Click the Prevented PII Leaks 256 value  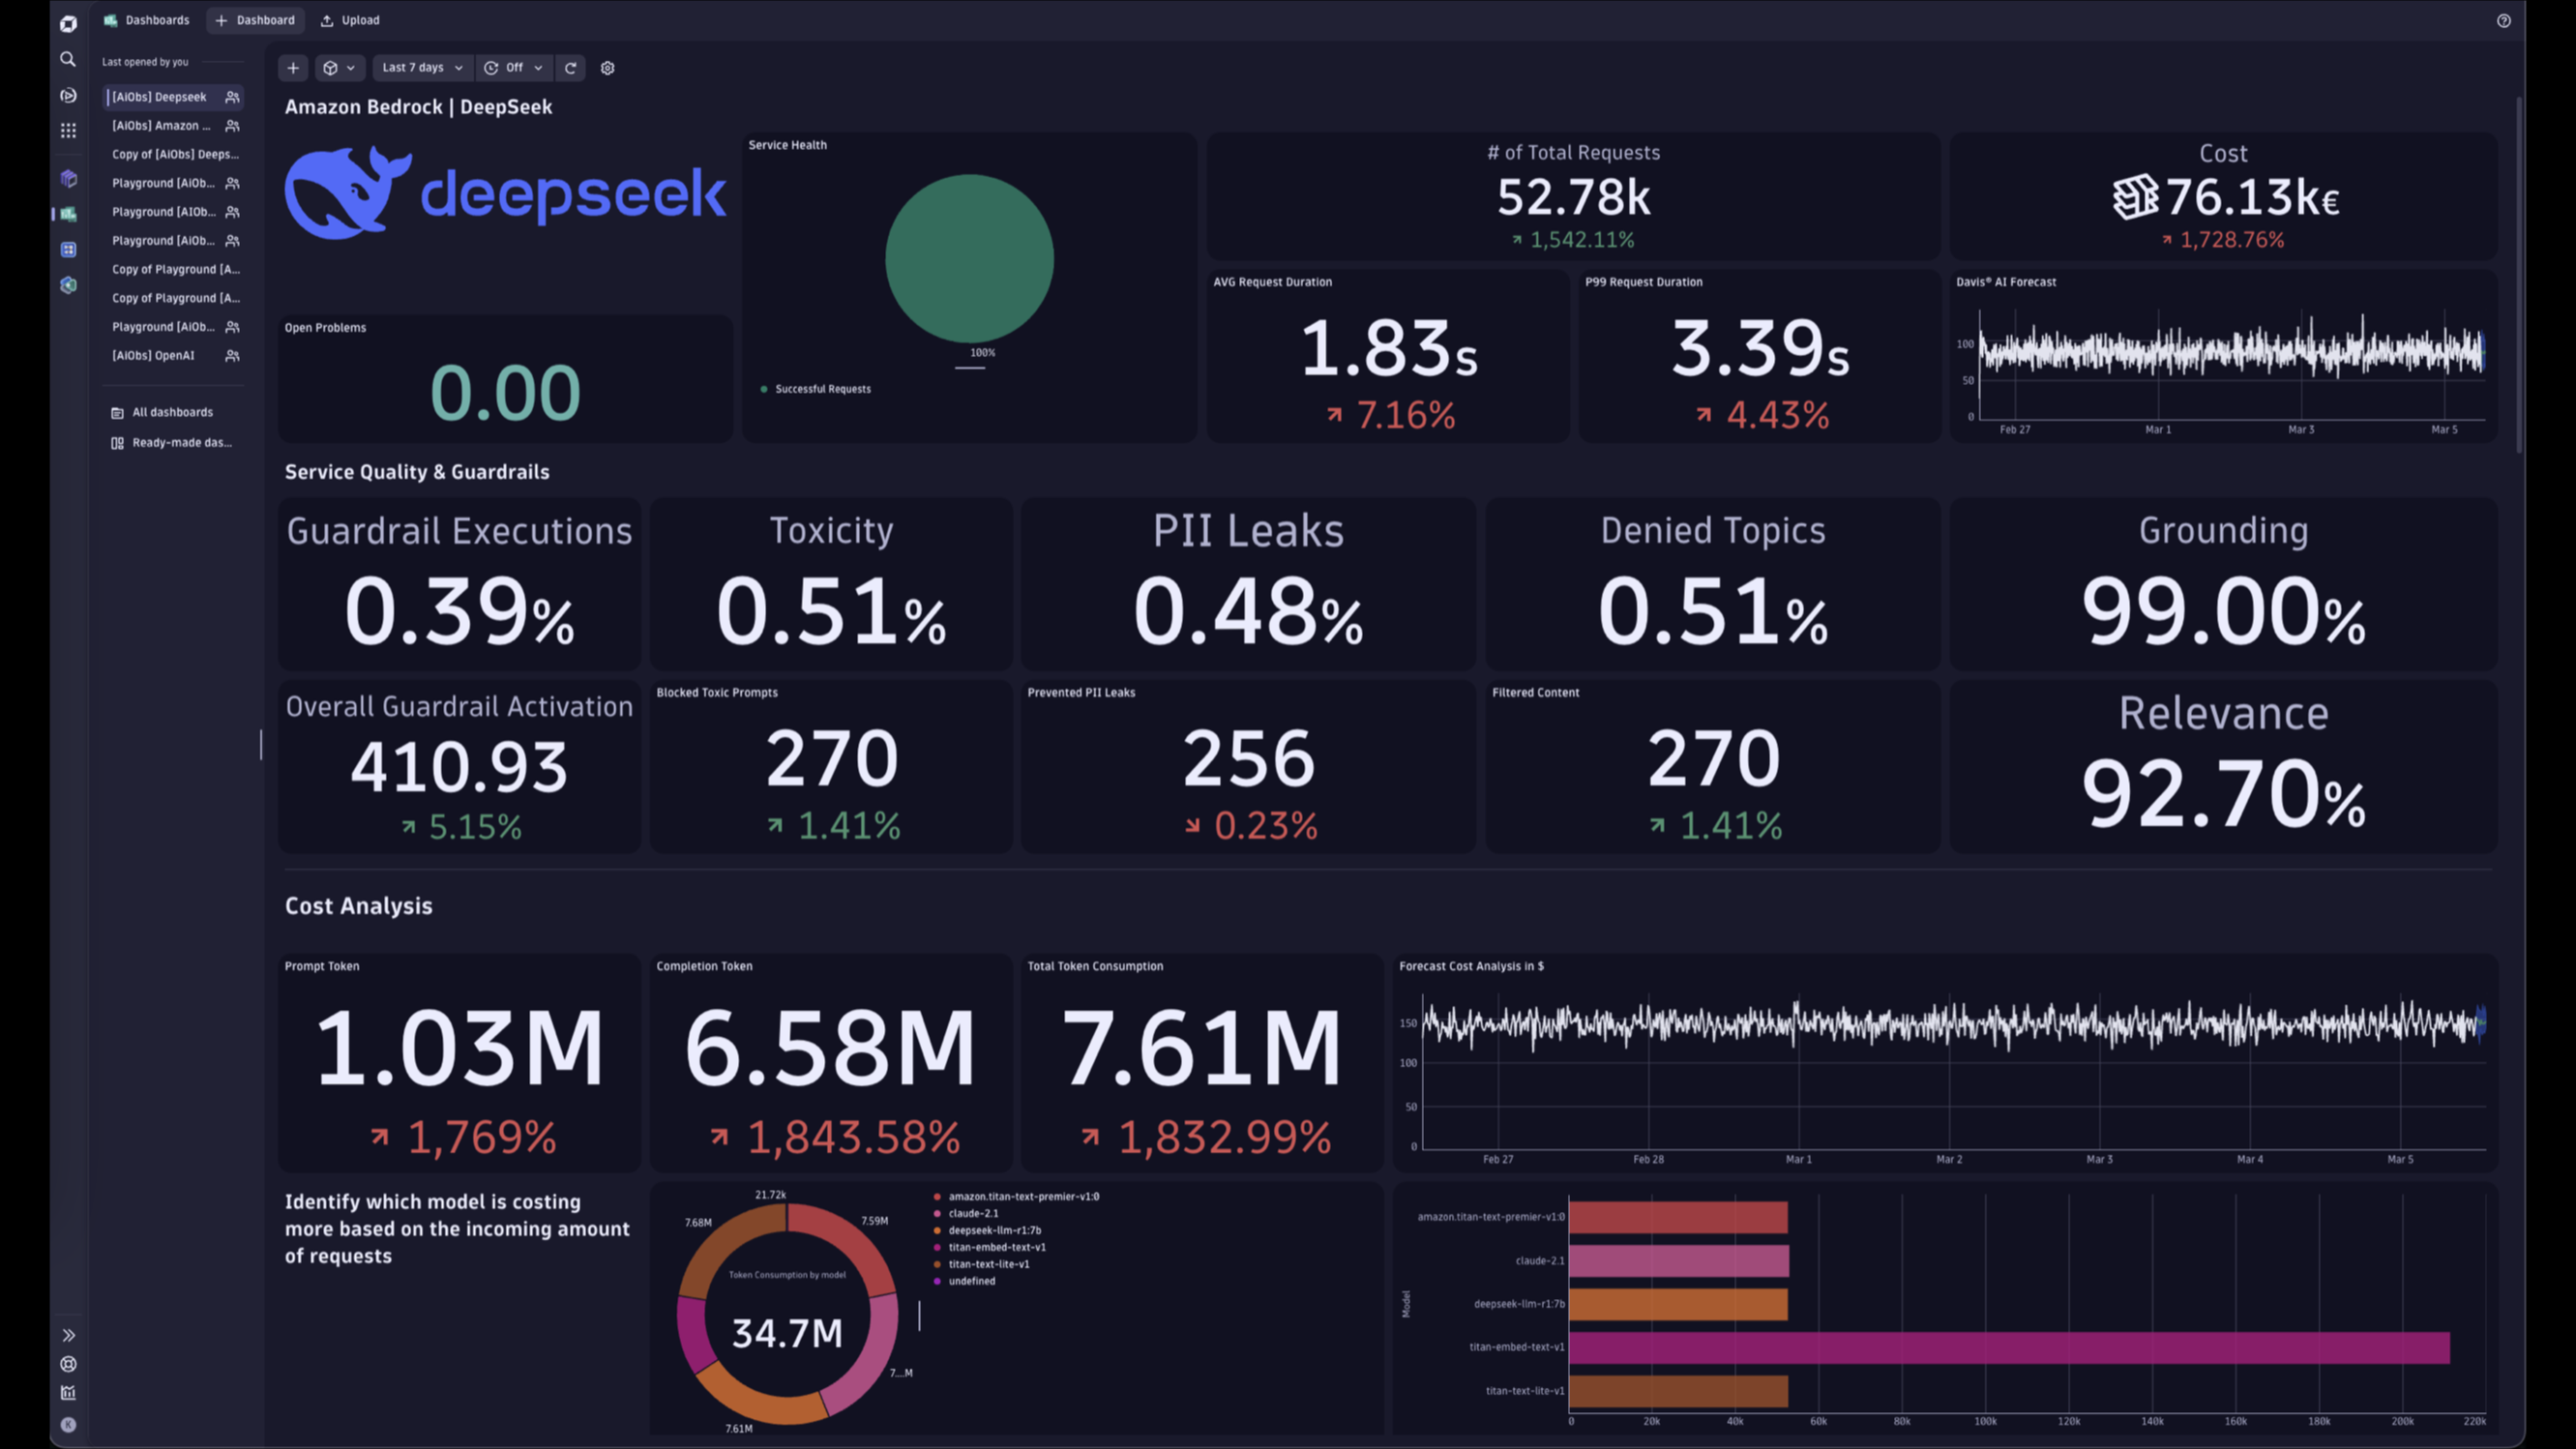pyautogui.click(x=1248, y=758)
